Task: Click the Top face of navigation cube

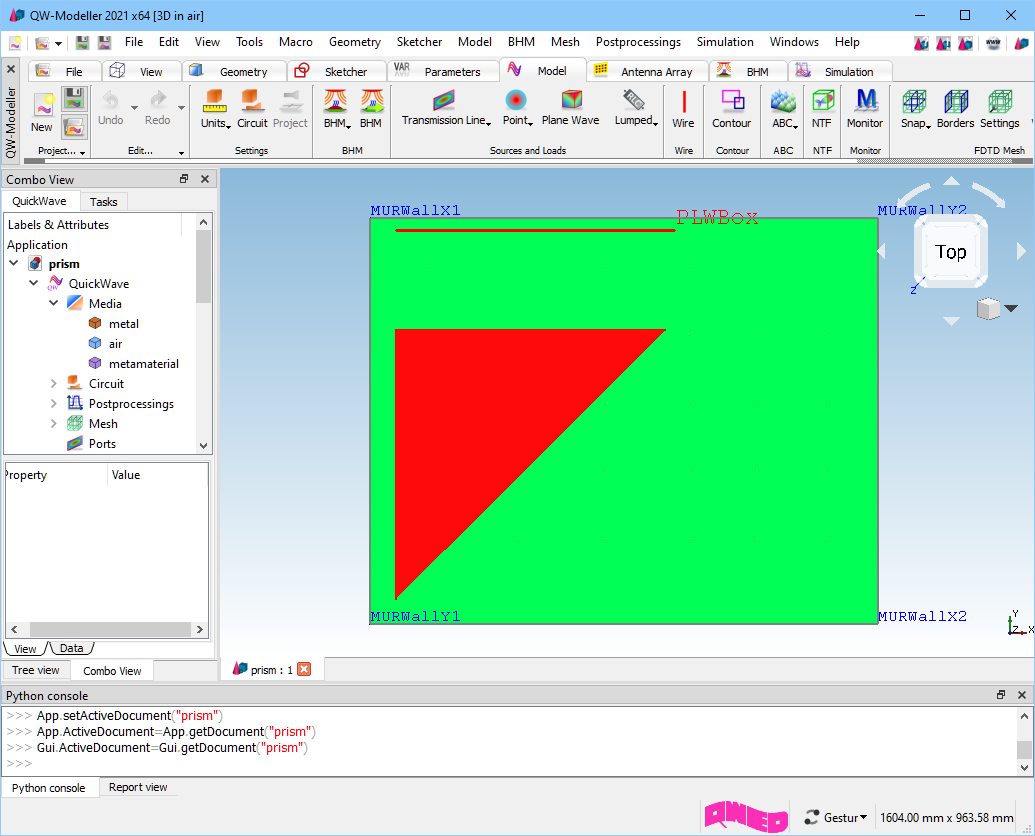Action: click(x=951, y=251)
